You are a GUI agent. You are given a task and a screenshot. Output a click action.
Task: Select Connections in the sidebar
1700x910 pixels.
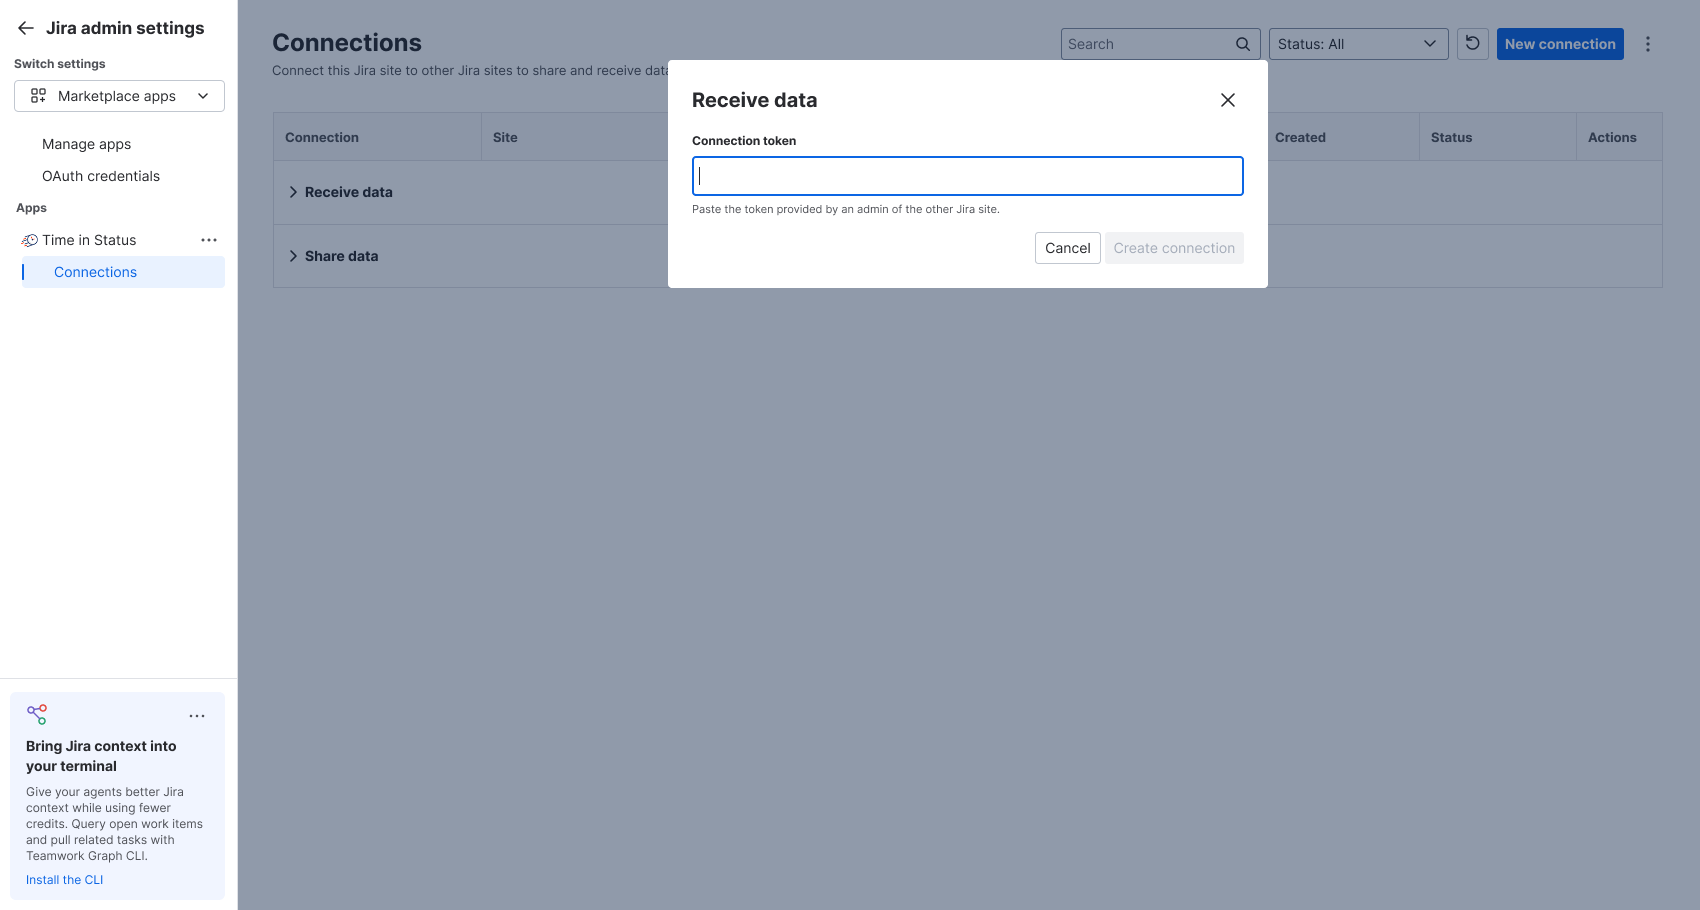coord(123,272)
